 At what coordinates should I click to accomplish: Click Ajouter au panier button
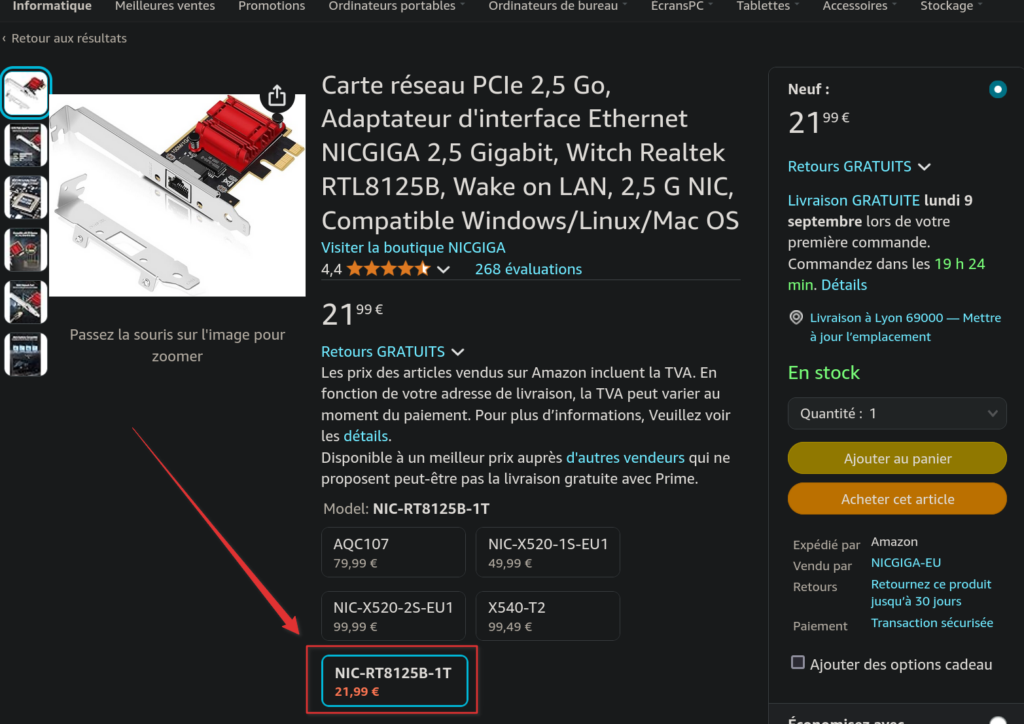[897, 458]
